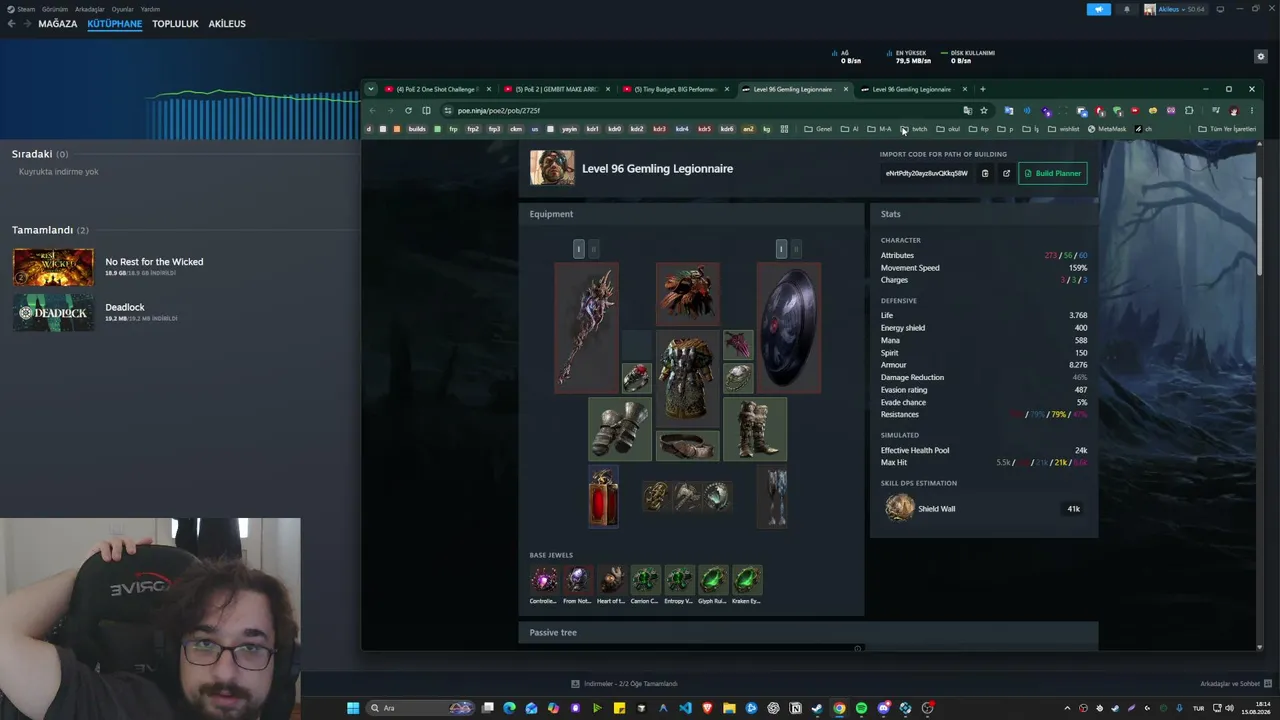Select the import code text field
This screenshot has width=1280, height=720.
tap(927, 173)
